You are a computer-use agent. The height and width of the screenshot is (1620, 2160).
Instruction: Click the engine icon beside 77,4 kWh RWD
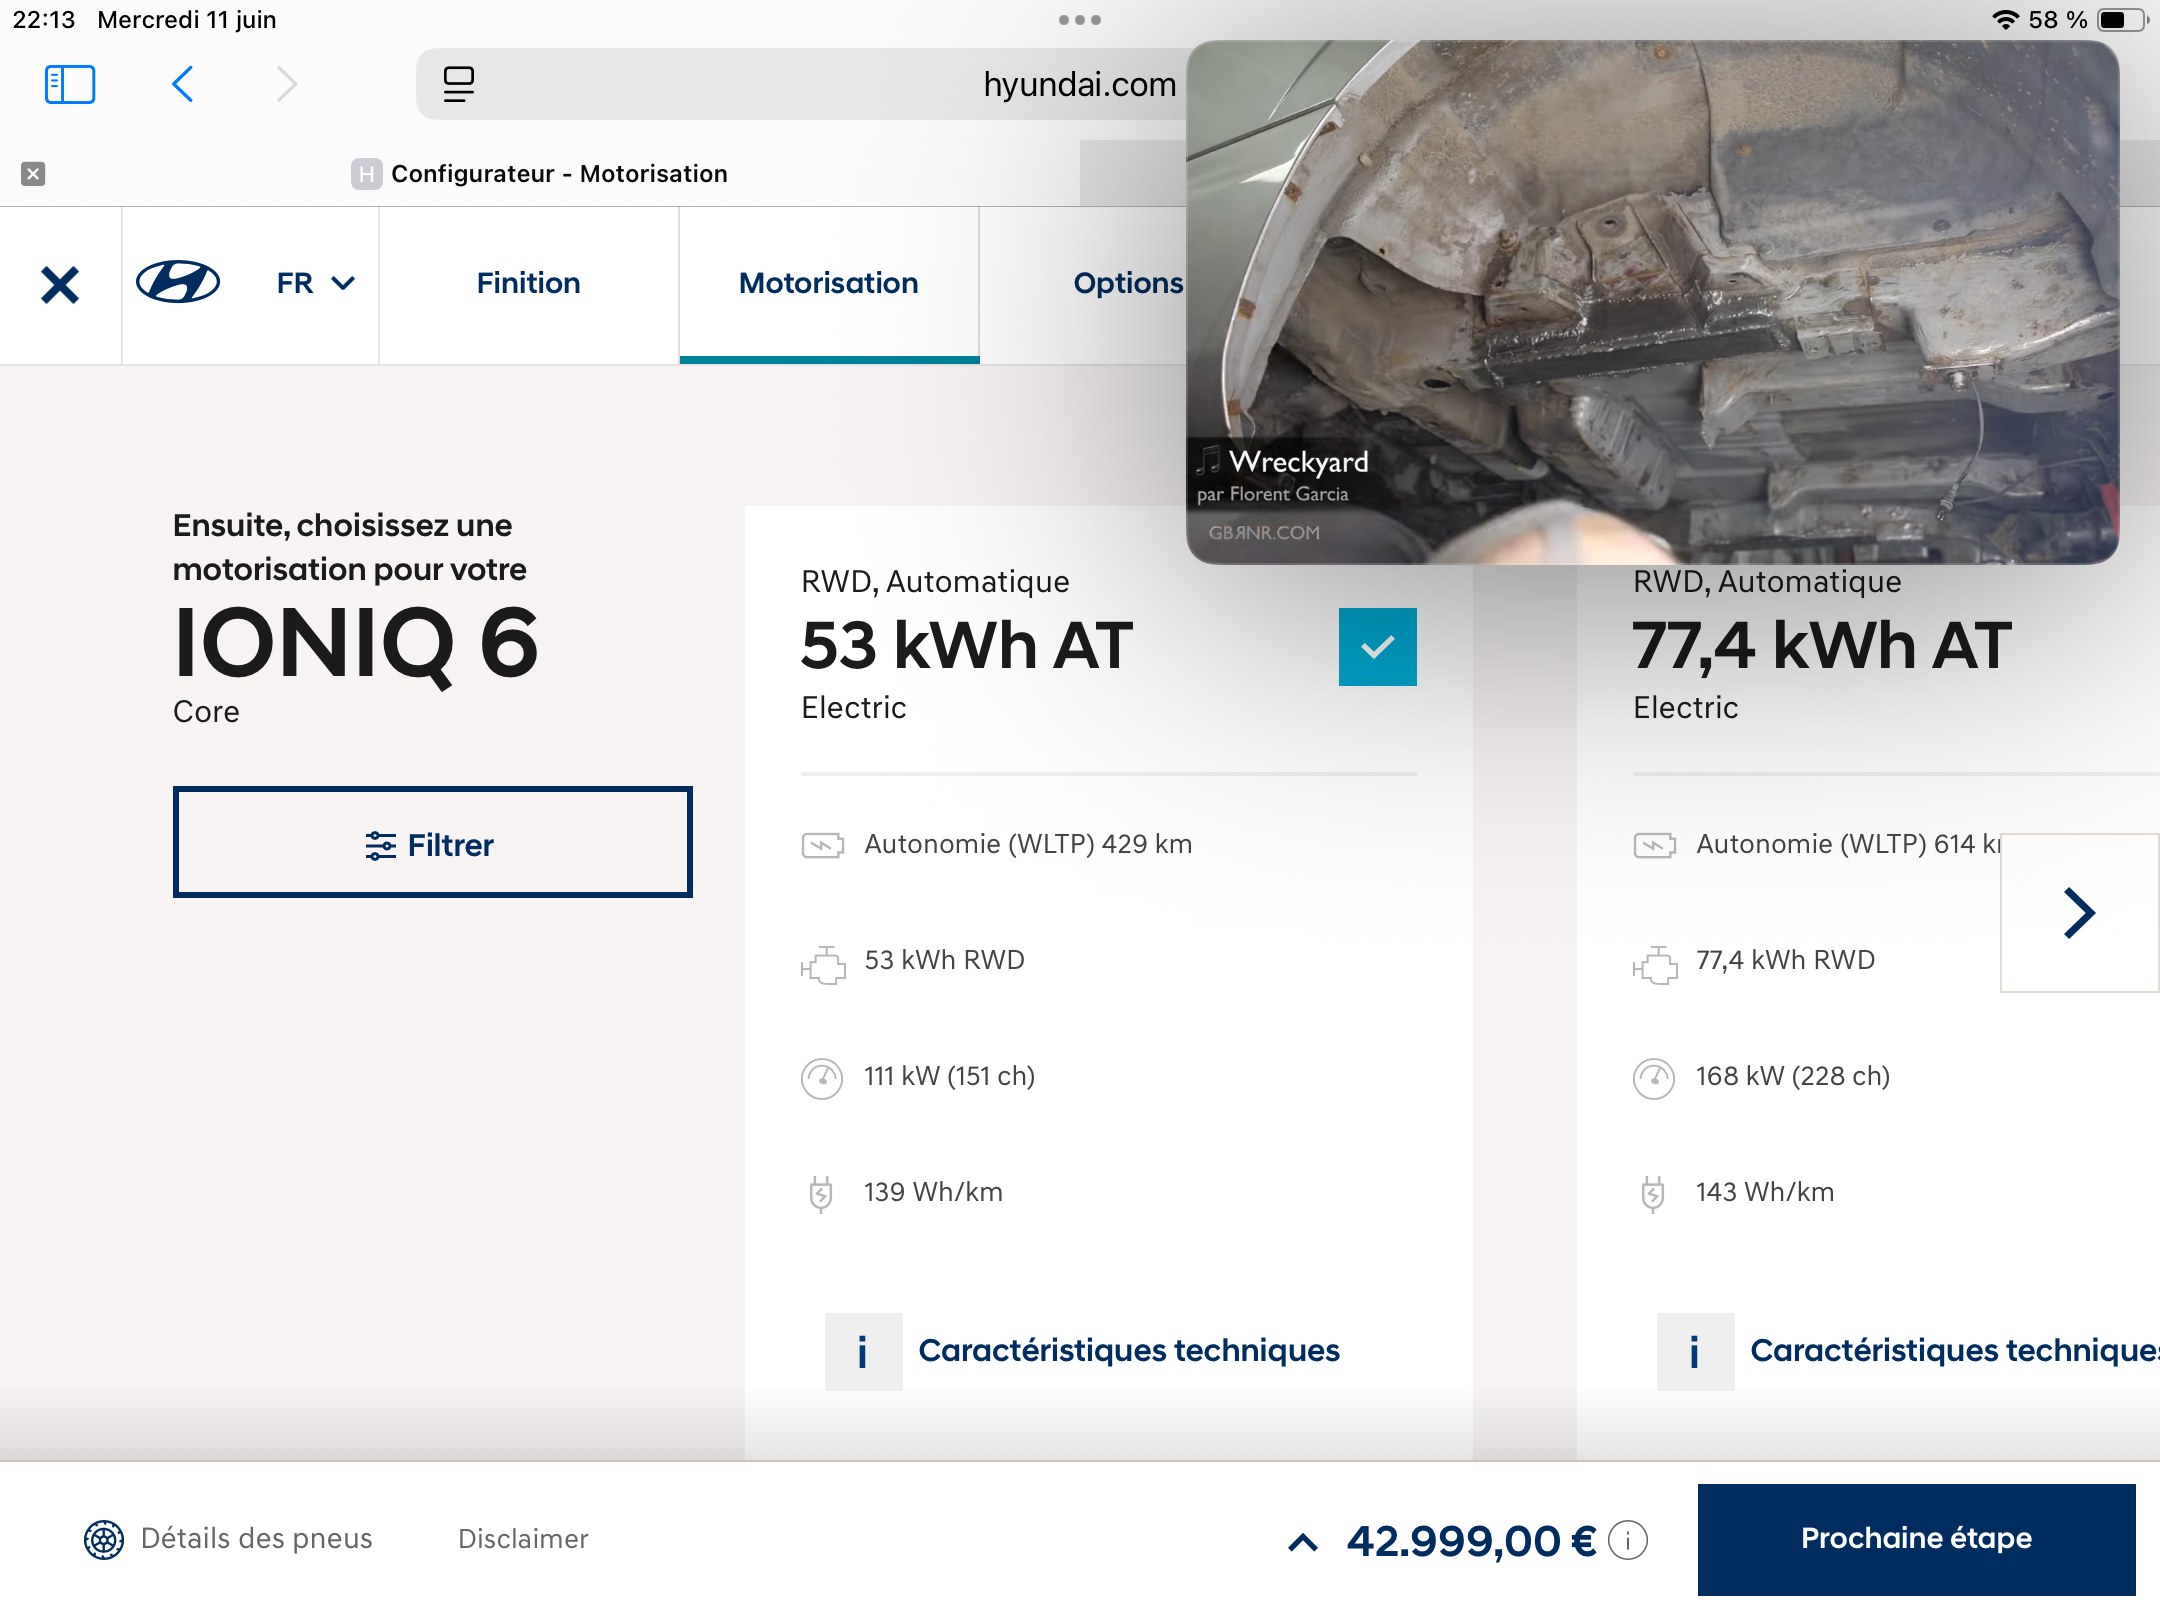(x=1655, y=964)
